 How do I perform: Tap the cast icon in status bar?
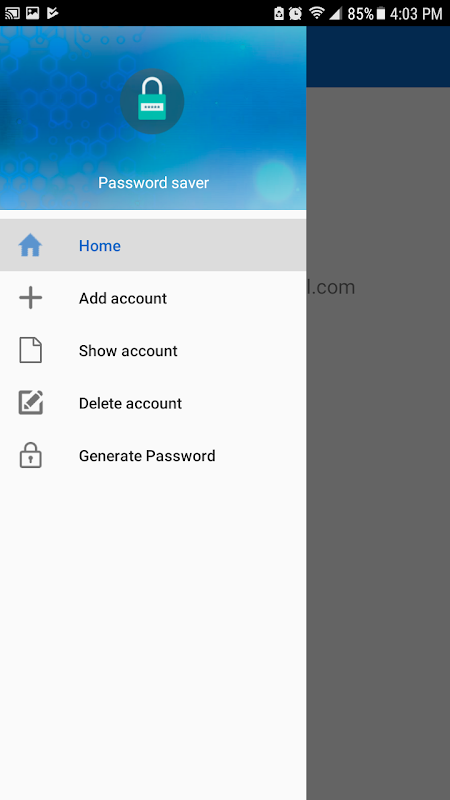12,13
